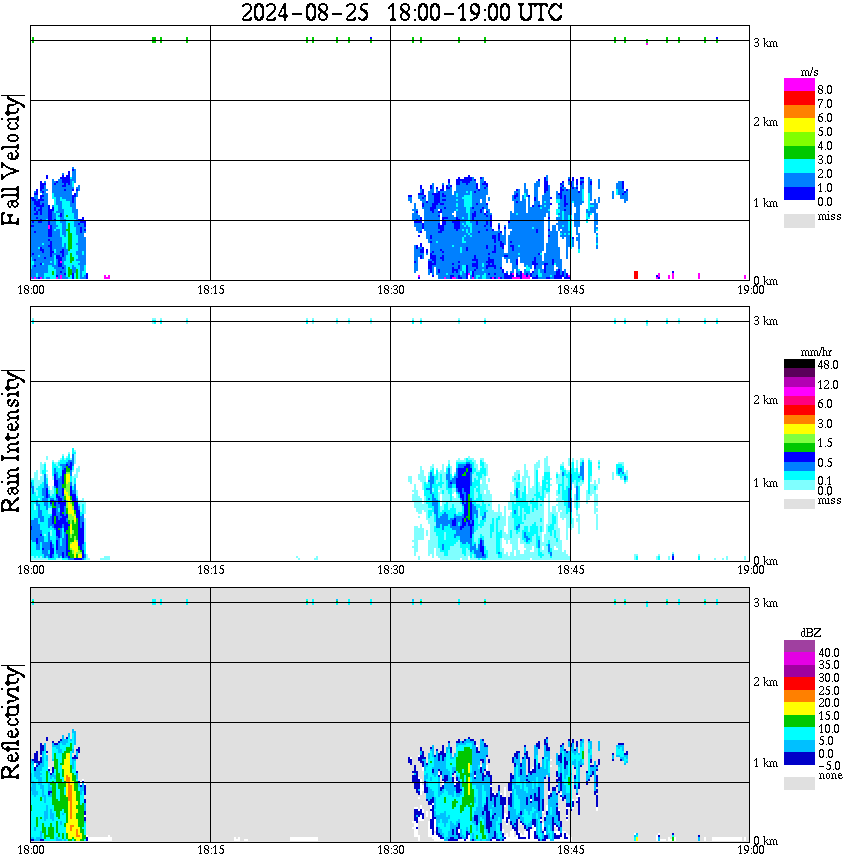
Task: Select magenta swatch in the m/s legend
Action: (x=799, y=85)
